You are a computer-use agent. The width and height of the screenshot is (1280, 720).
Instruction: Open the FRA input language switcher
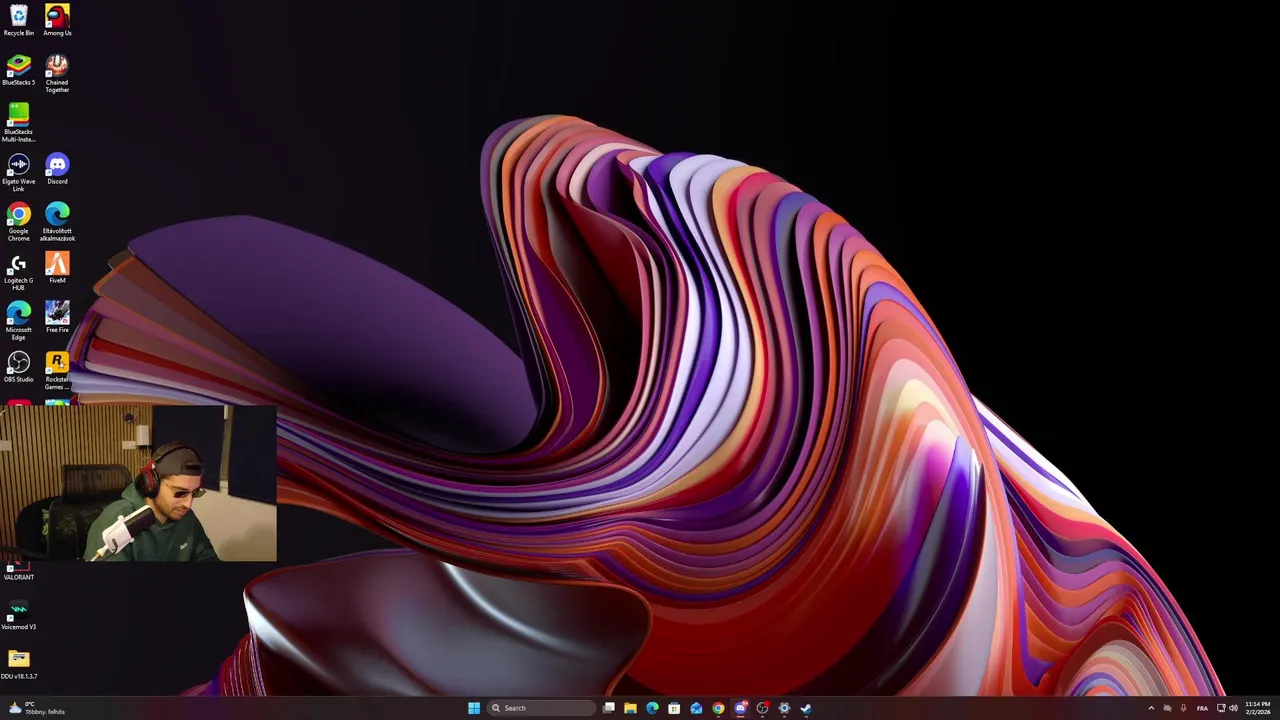pos(1202,708)
